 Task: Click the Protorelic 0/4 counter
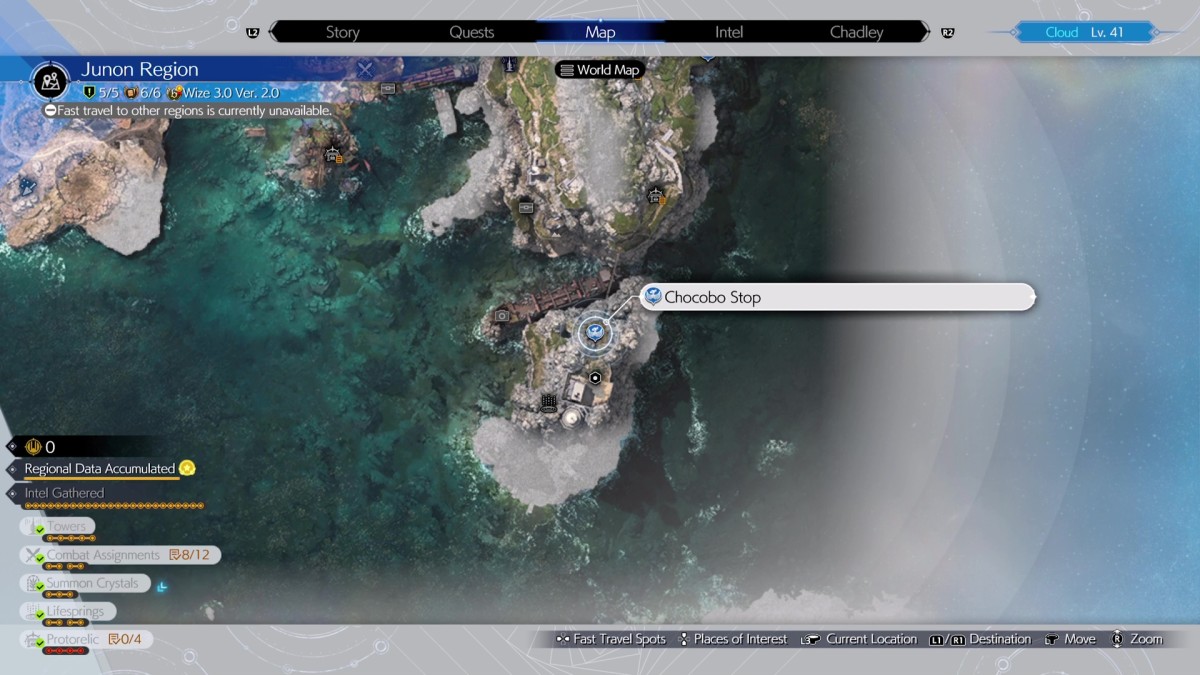126,639
